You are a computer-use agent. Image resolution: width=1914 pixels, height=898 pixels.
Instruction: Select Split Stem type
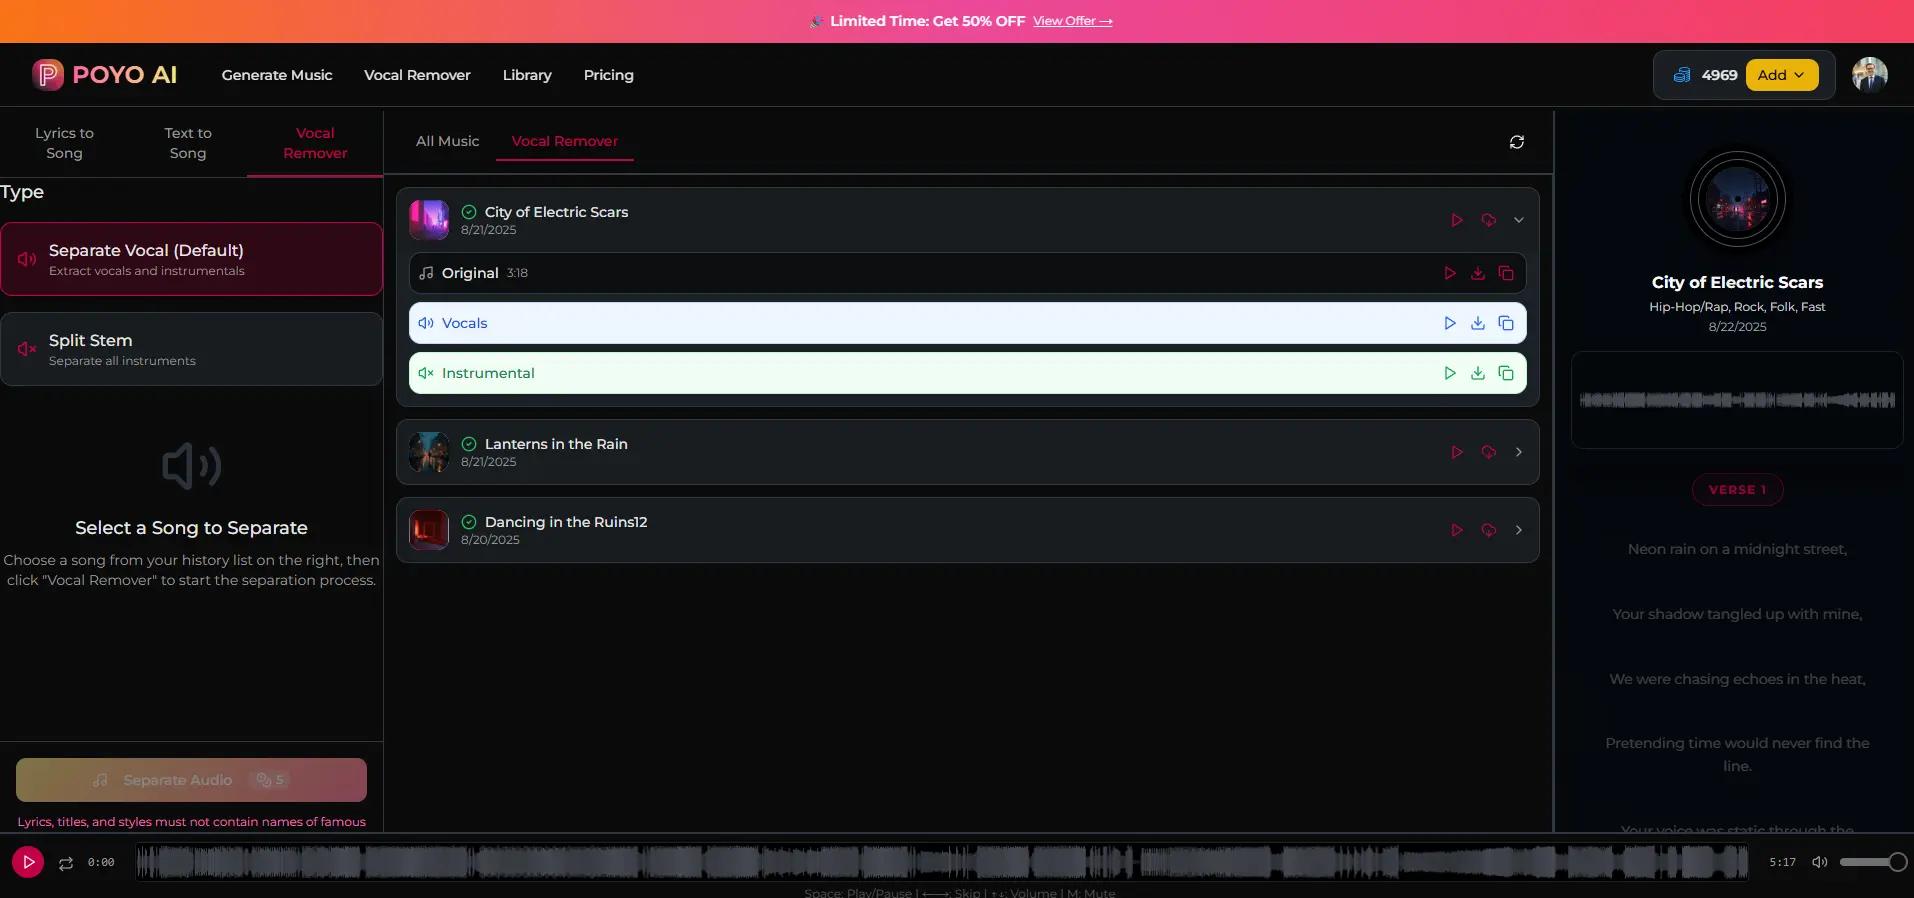[x=191, y=349]
